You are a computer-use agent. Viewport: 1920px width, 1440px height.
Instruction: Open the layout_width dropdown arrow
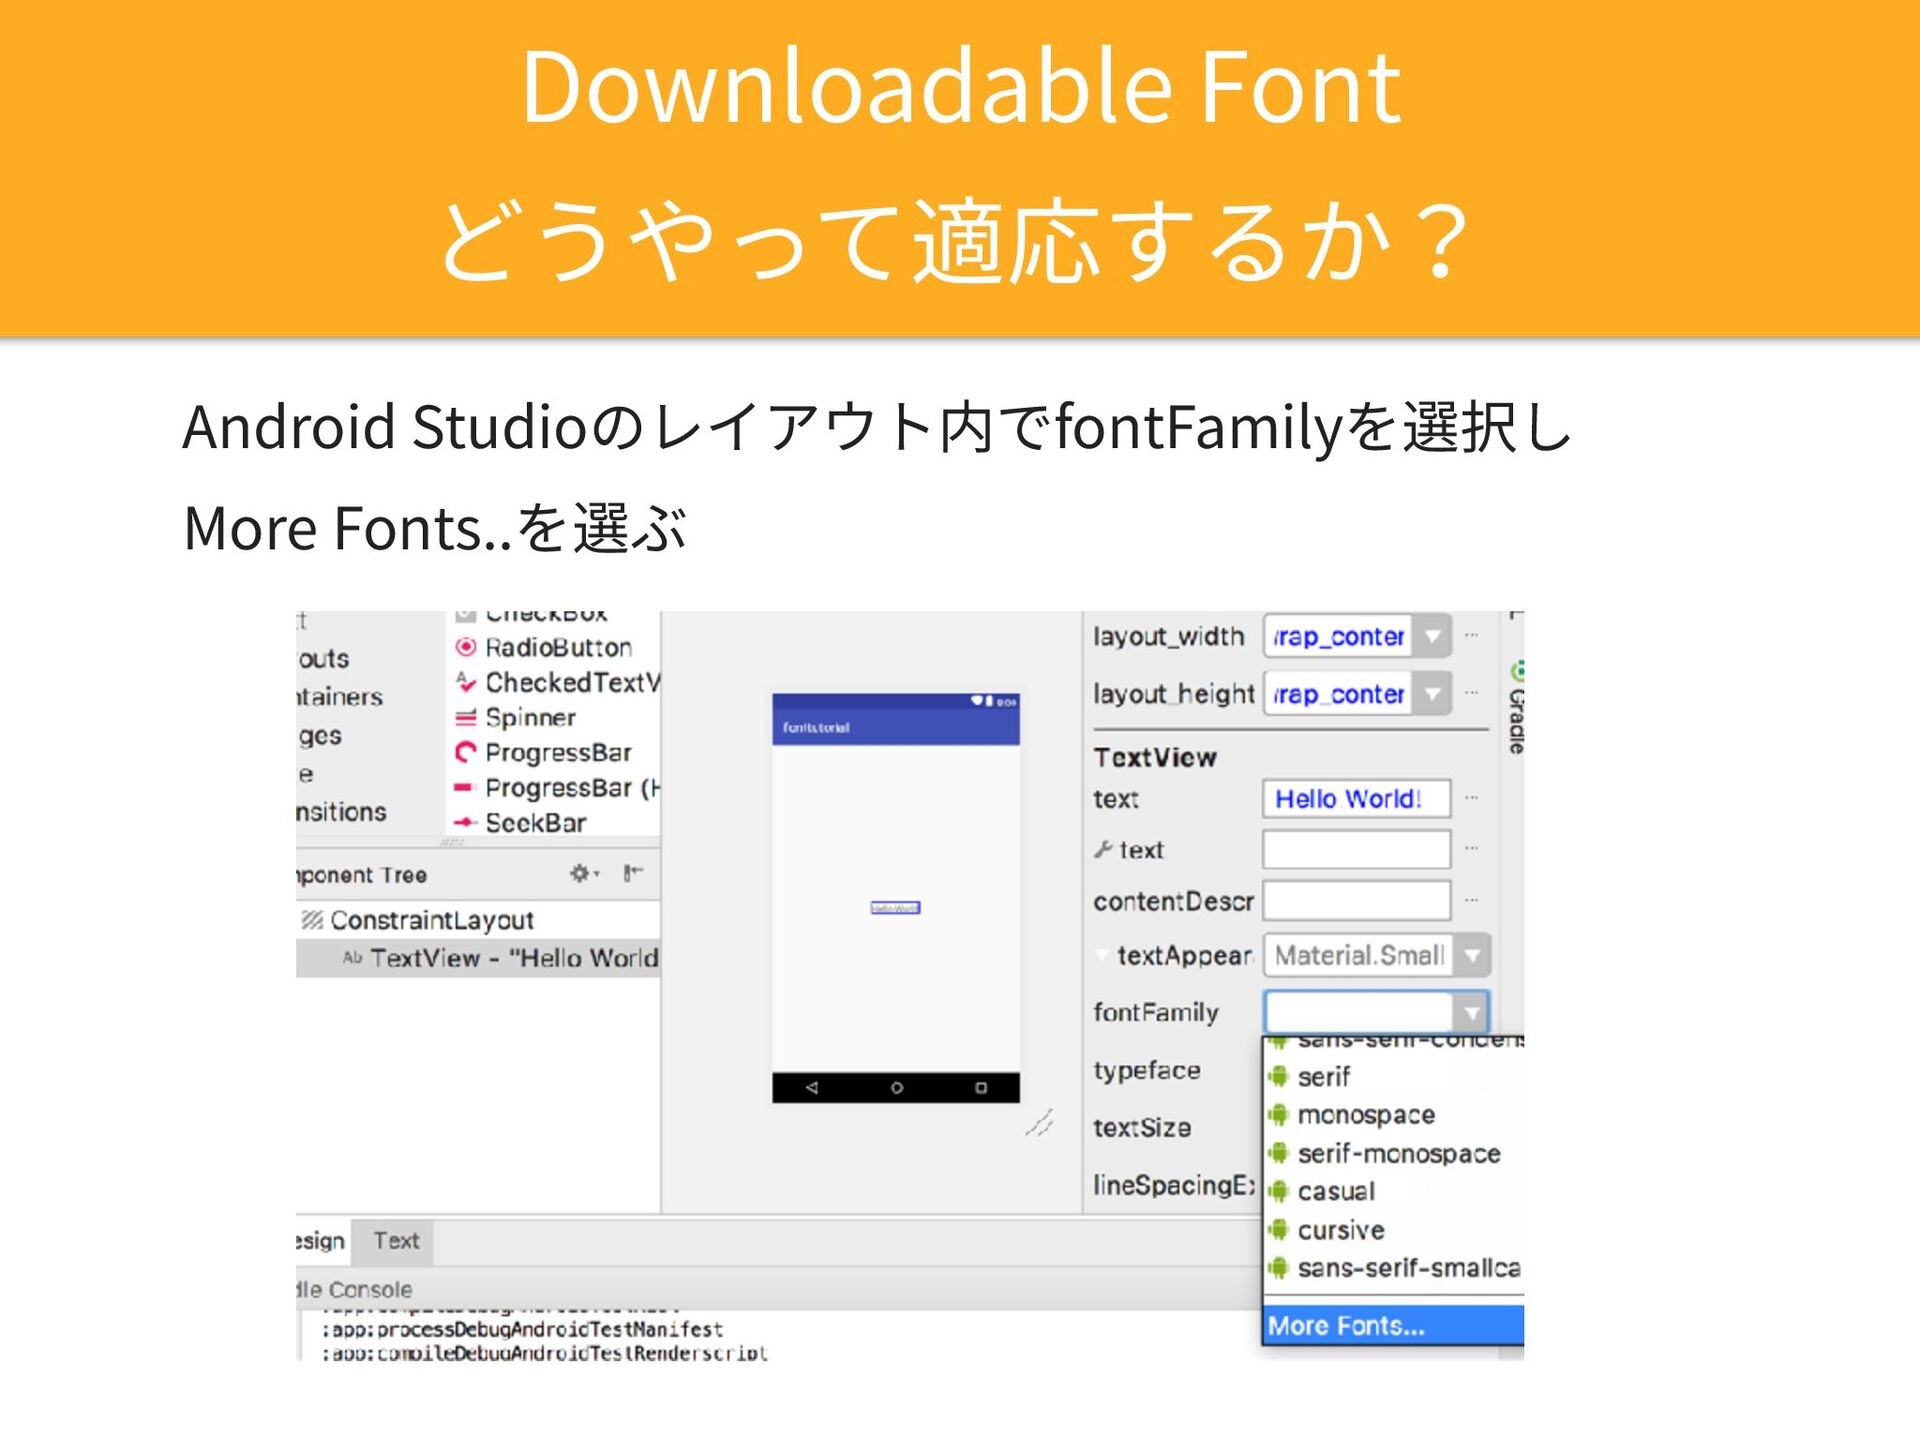1432,637
